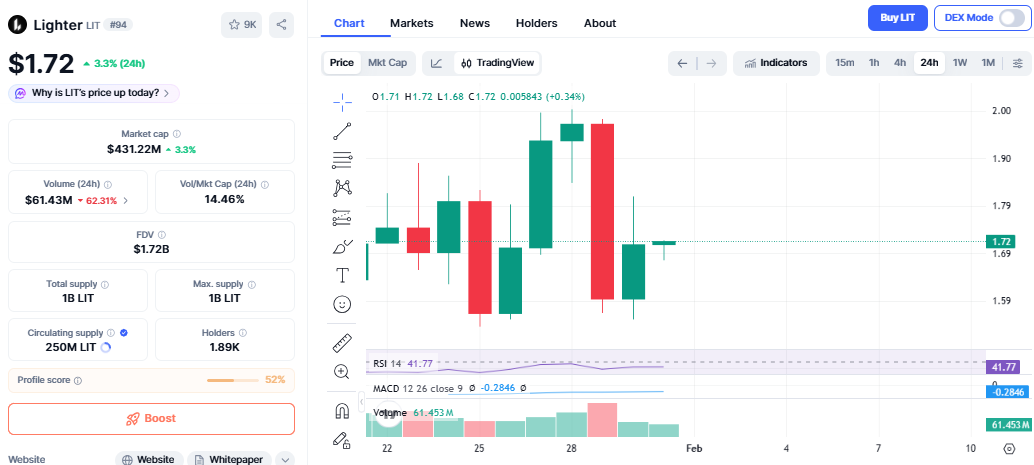Screen dimensions: 1034x465
Task: Switch chart to Mkt Cap view
Action: (387, 63)
